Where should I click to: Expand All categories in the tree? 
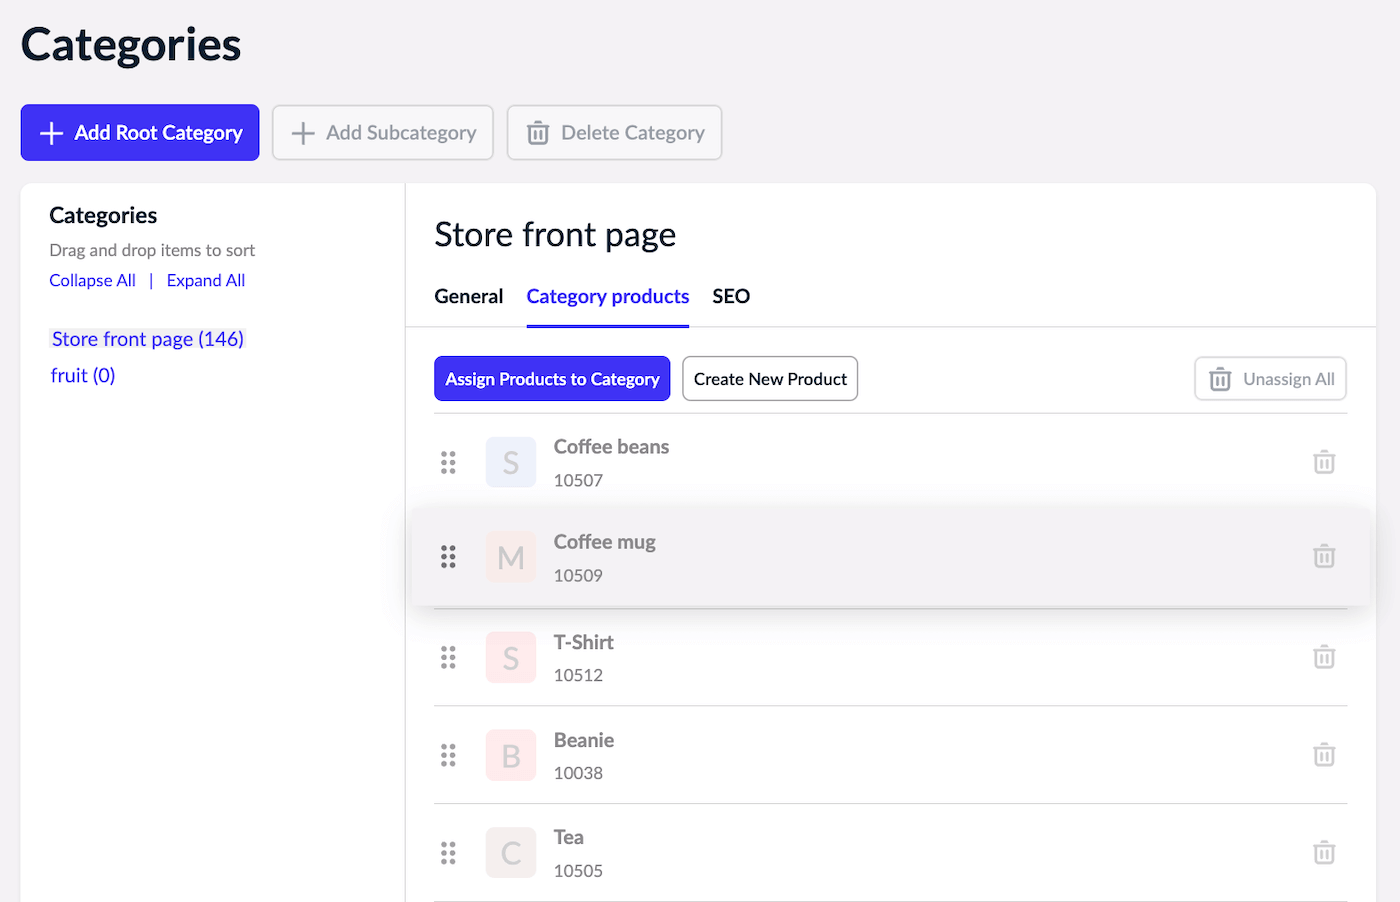pyautogui.click(x=205, y=281)
